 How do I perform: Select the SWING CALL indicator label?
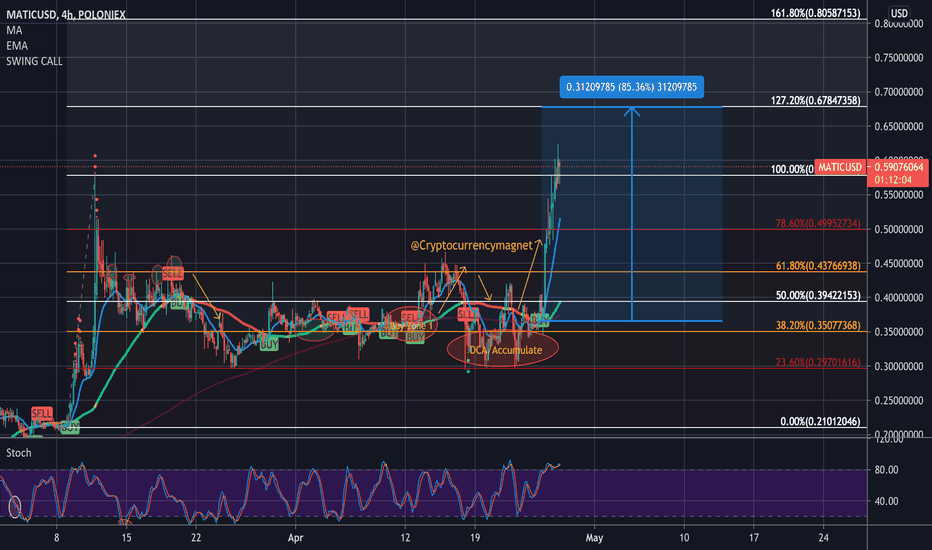(x=34, y=61)
